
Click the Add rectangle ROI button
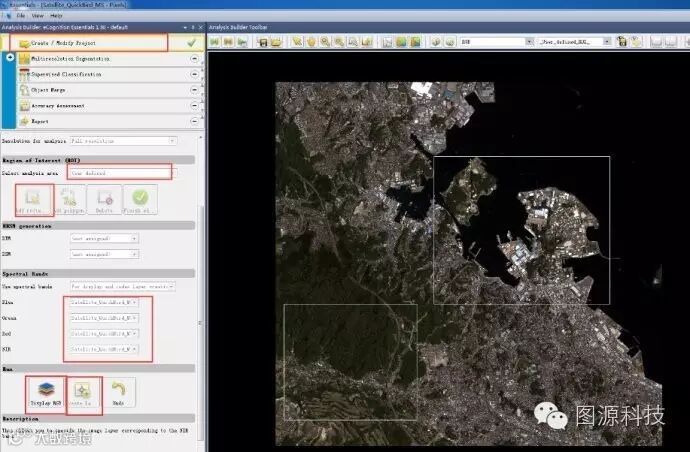[33, 200]
